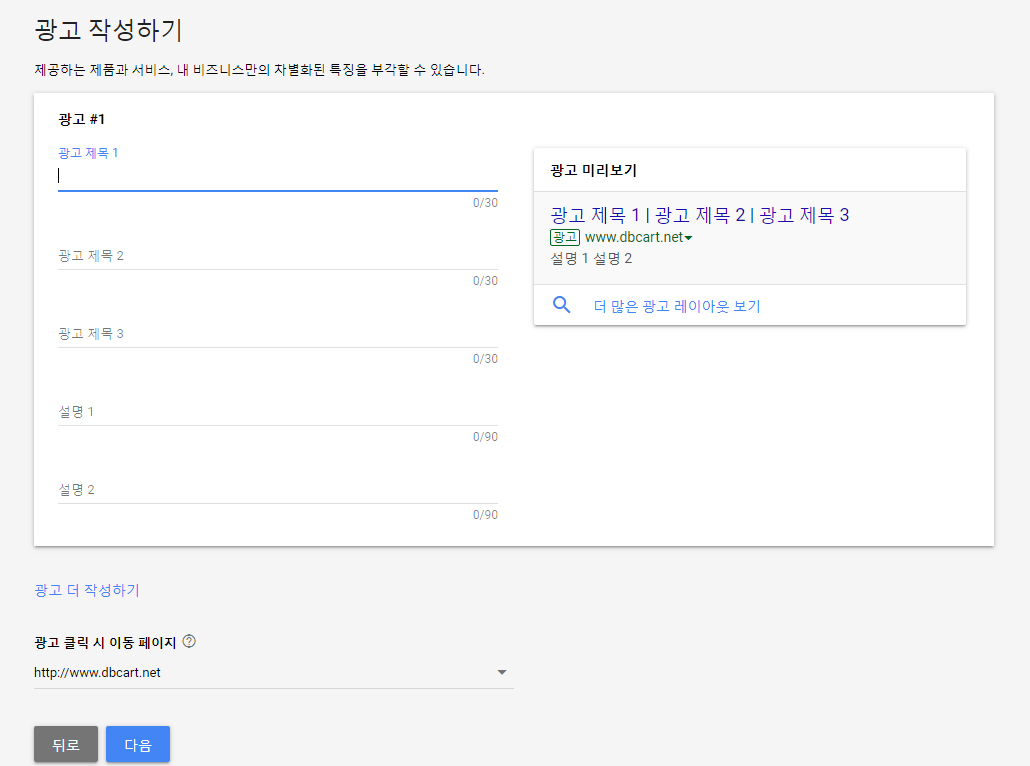
Task: Click the magnifier icon in the ad preview
Action: [x=562, y=306]
